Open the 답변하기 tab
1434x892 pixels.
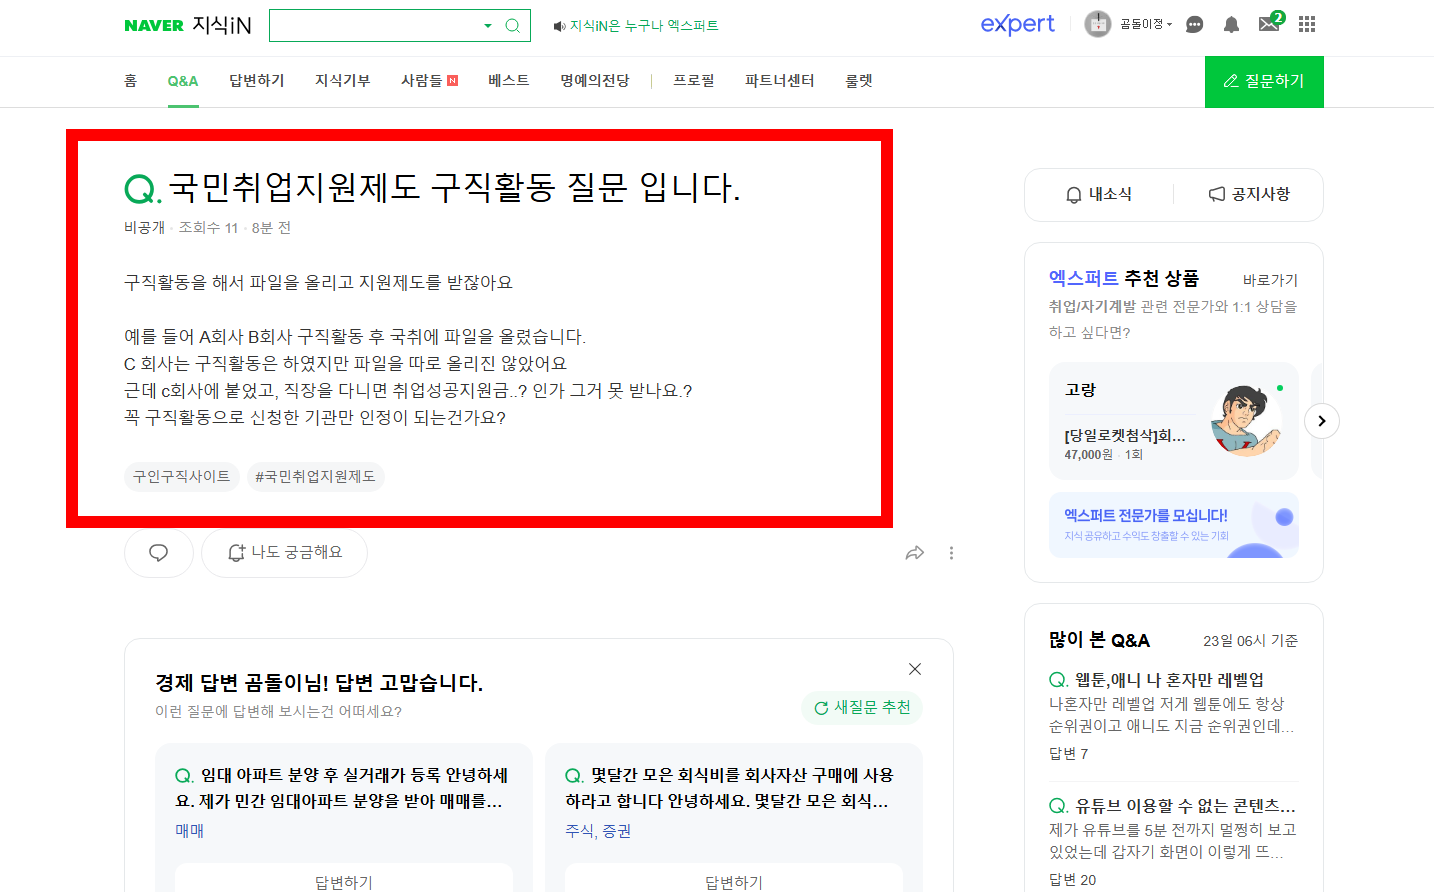tap(257, 81)
